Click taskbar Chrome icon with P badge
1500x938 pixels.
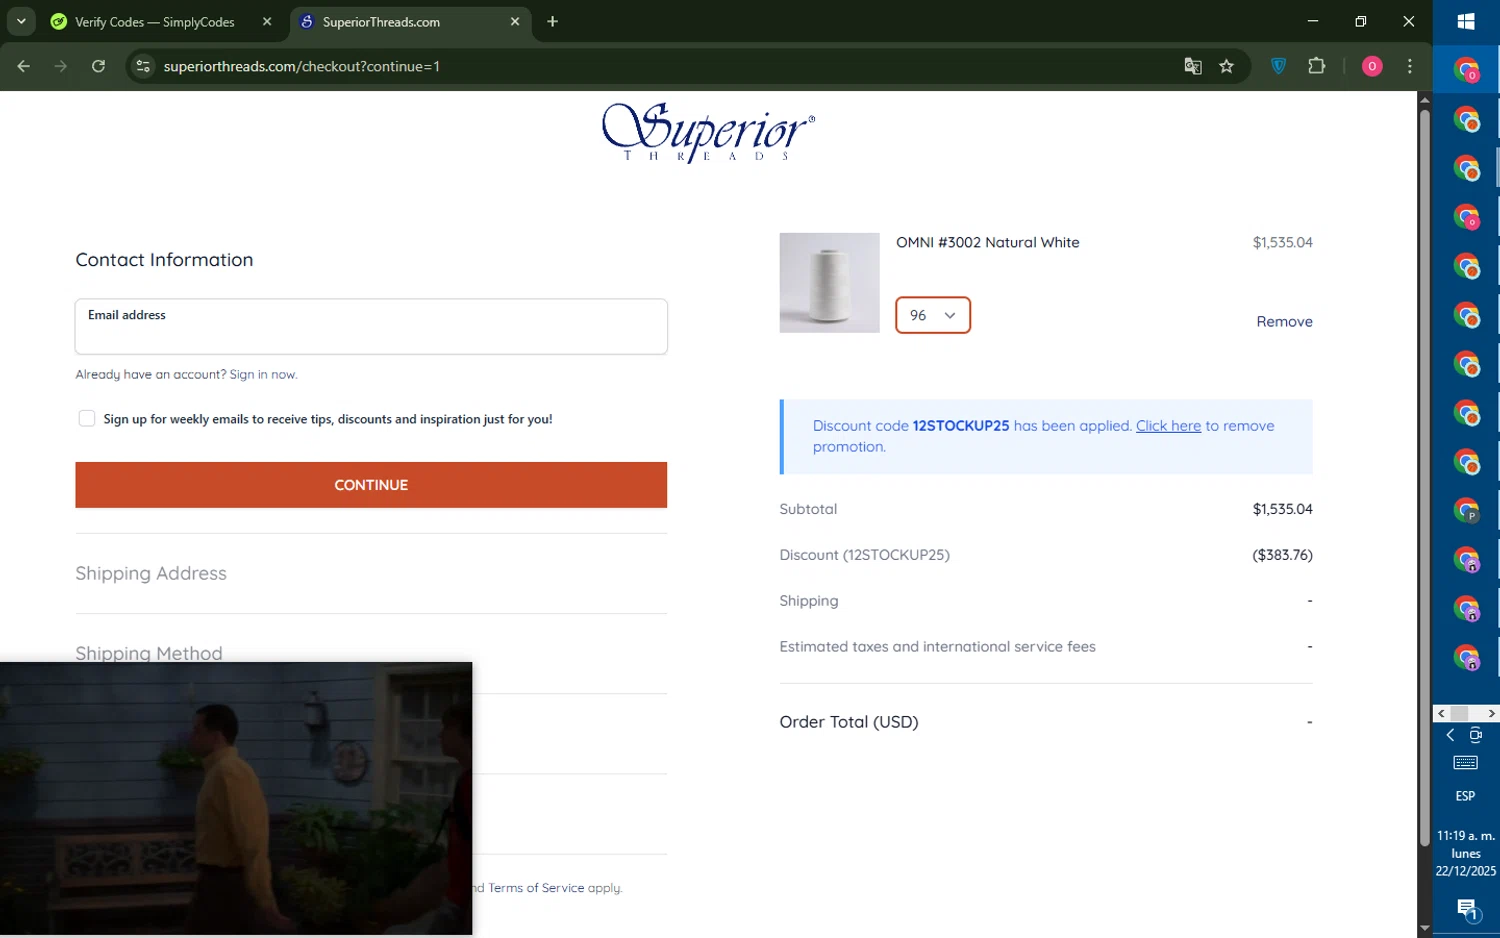(1466, 511)
